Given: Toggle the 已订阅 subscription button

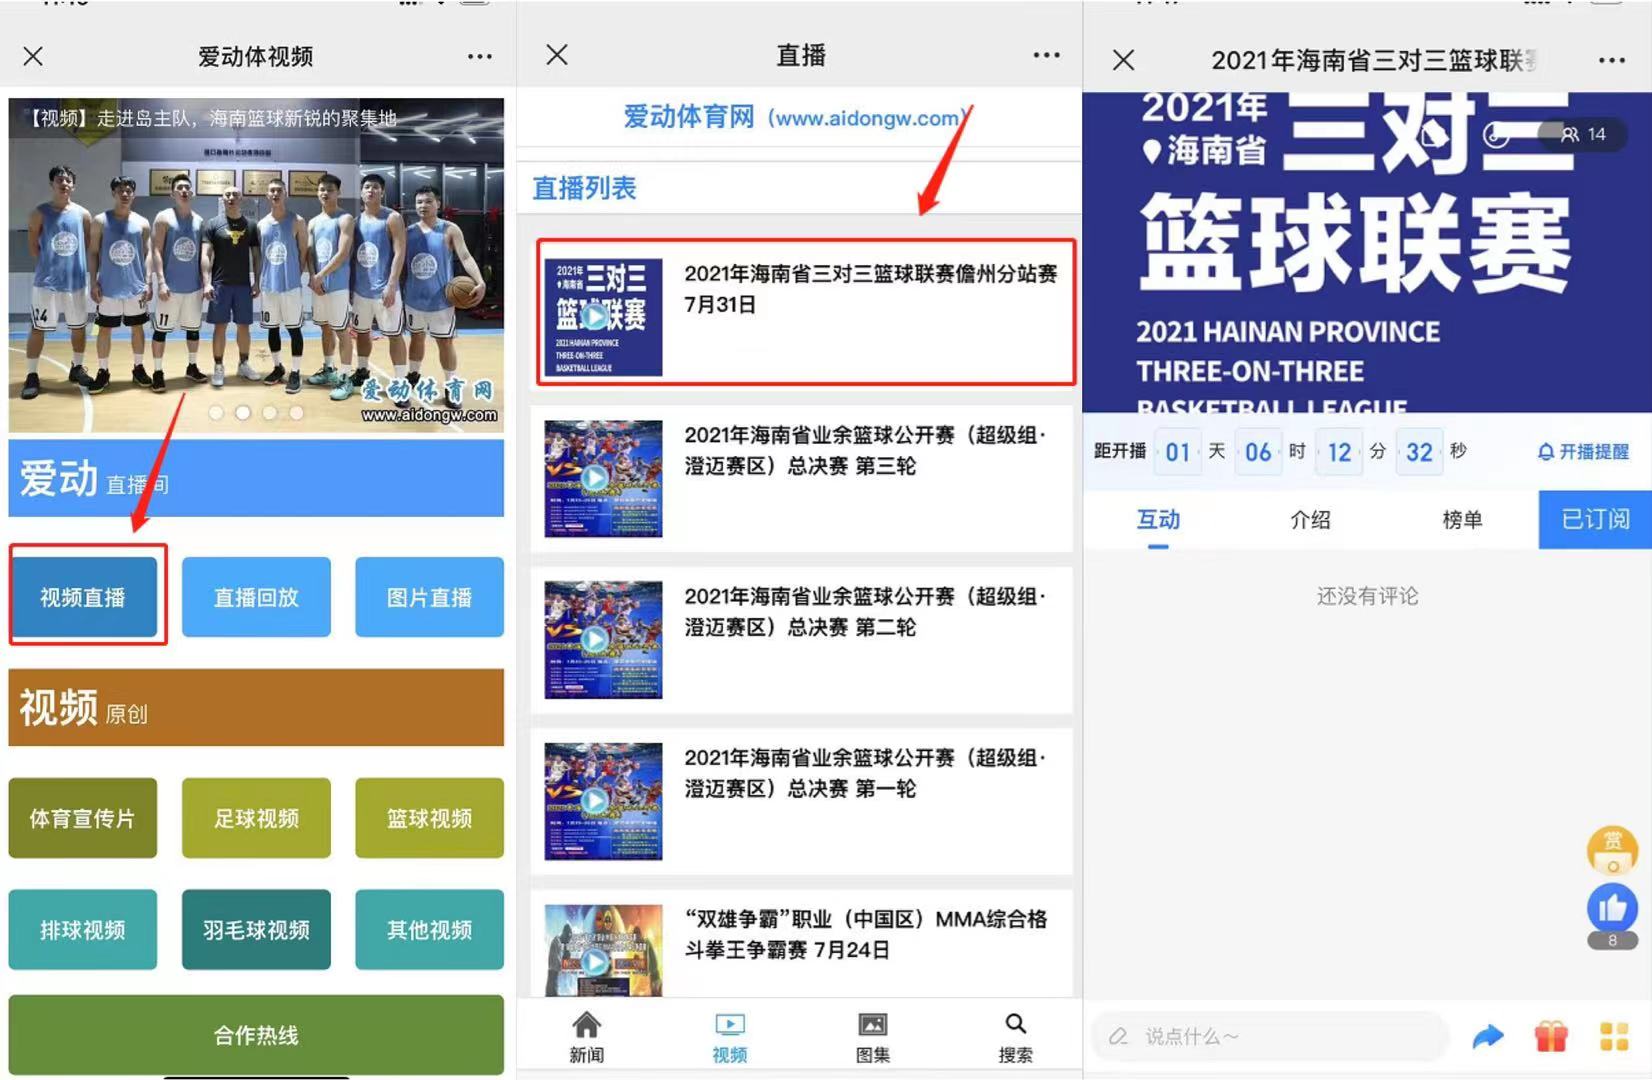Looking at the screenshot, I should pos(1595,519).
